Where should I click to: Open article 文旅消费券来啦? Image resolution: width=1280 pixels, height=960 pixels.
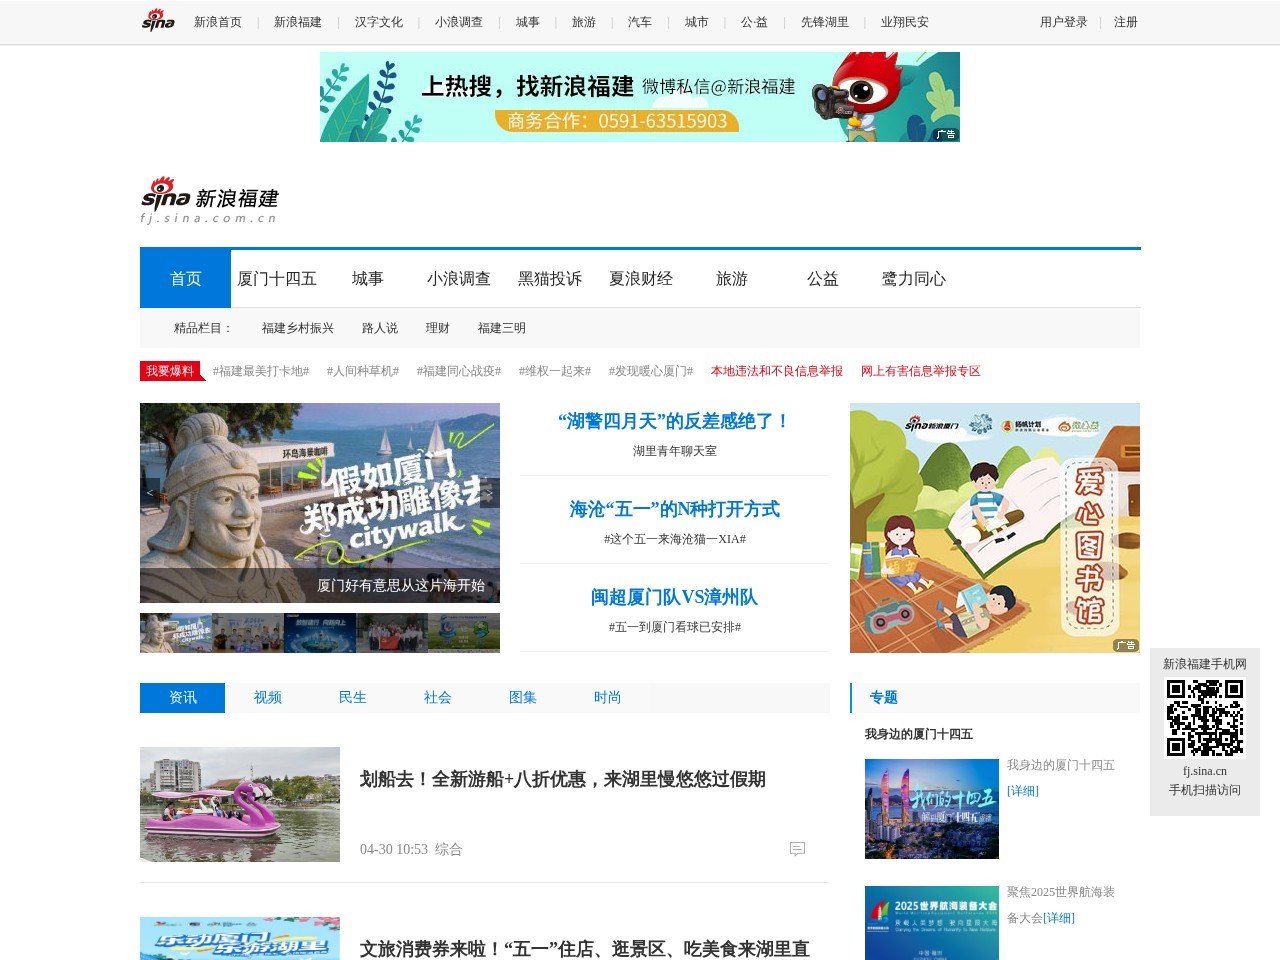[585, 948]
